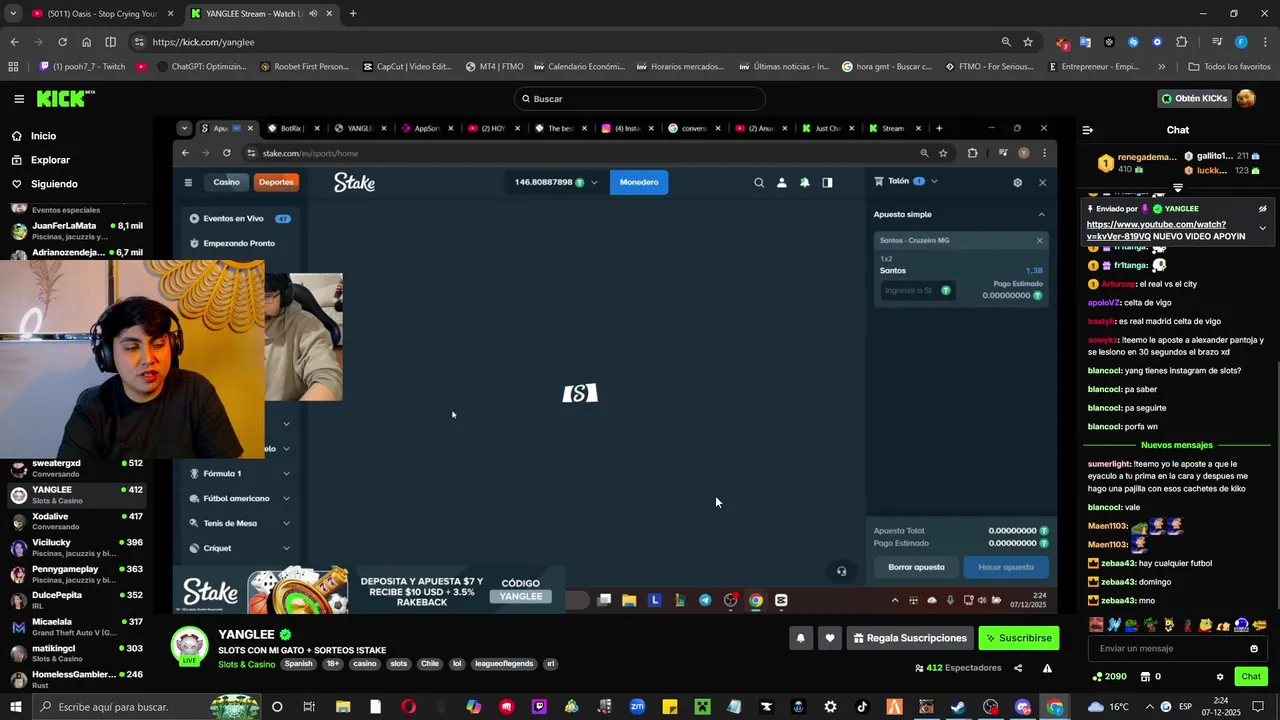
Task: Expand Críquet category
Action: coord(240,548)
